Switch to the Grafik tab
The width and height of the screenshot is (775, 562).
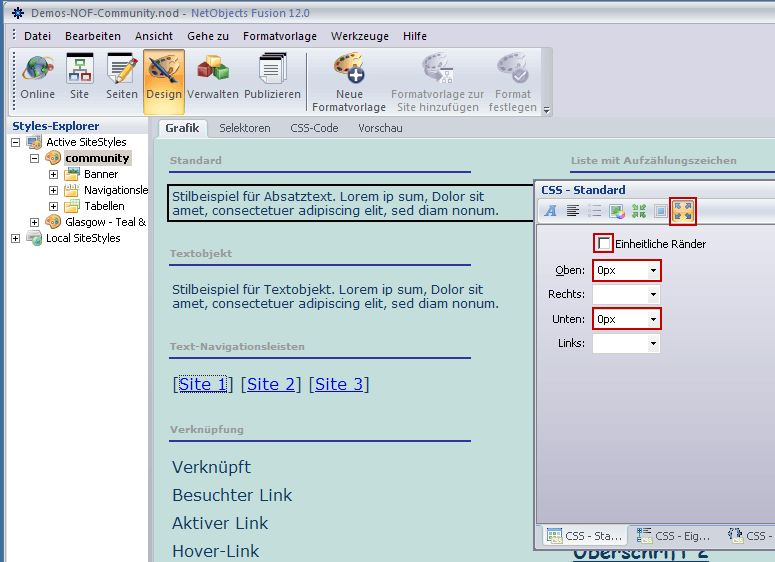click(182, 128)
